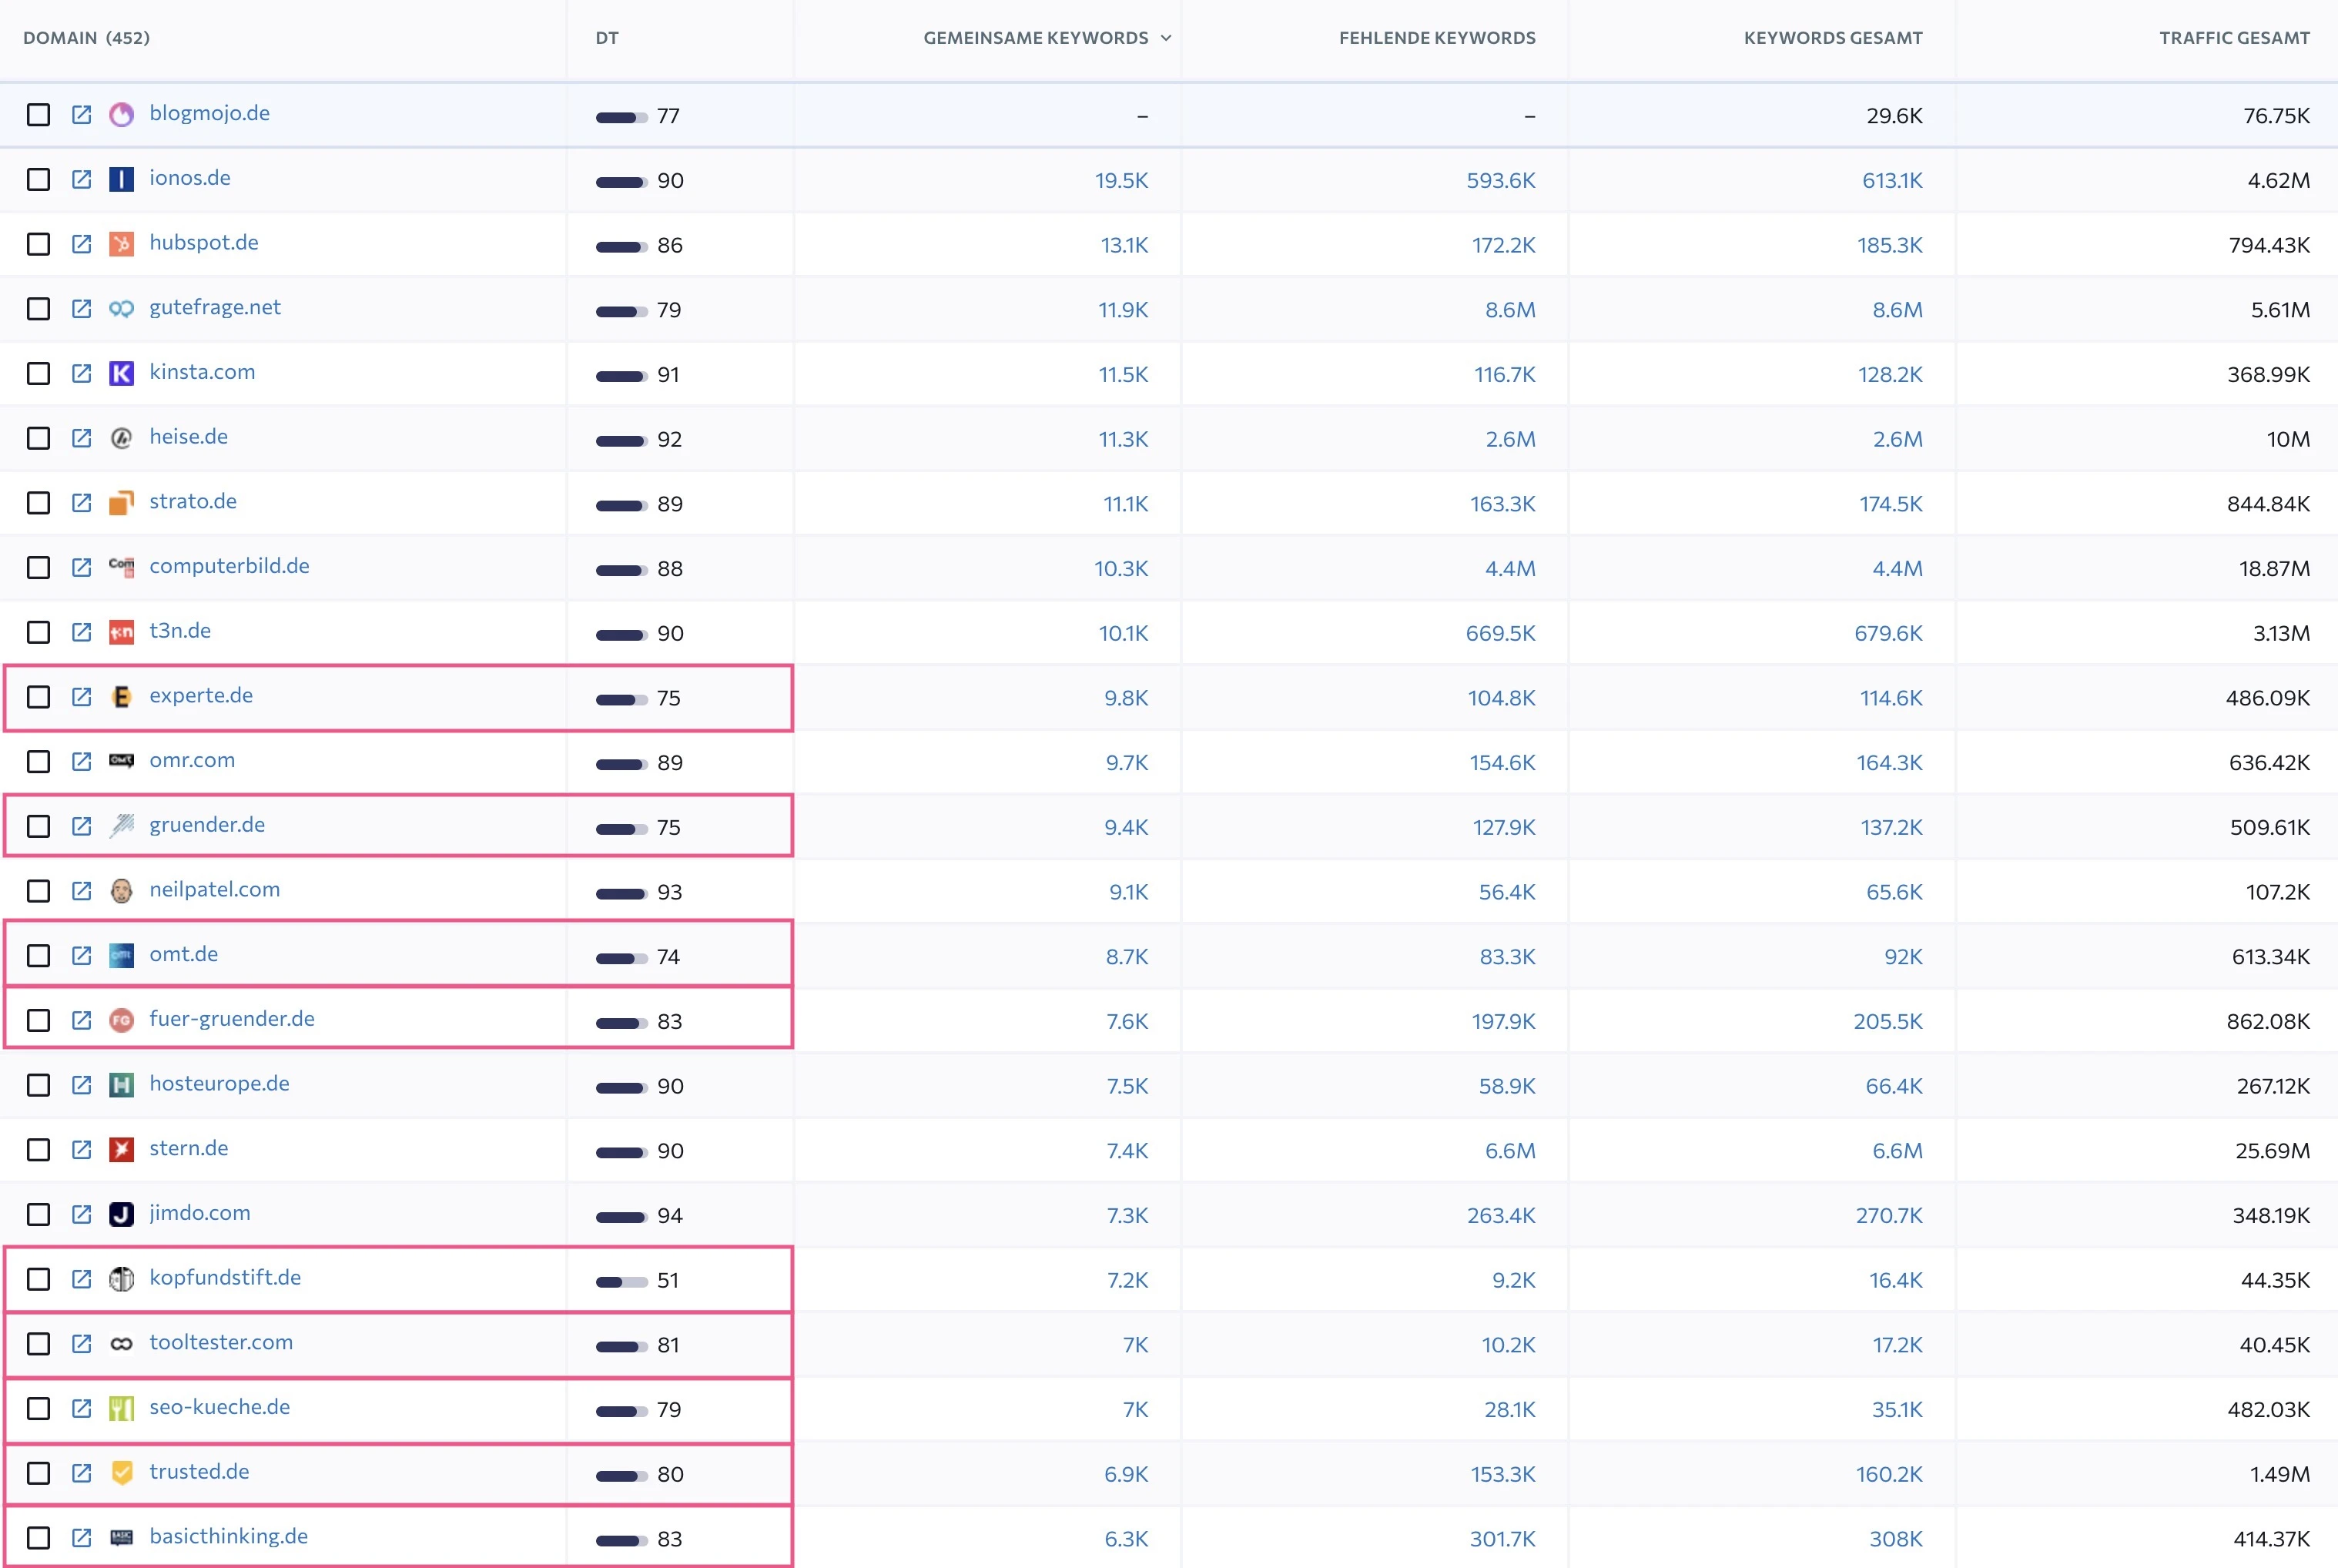Click the t3n.de logo icon
2338x1568 pixels.
[121, 631]
